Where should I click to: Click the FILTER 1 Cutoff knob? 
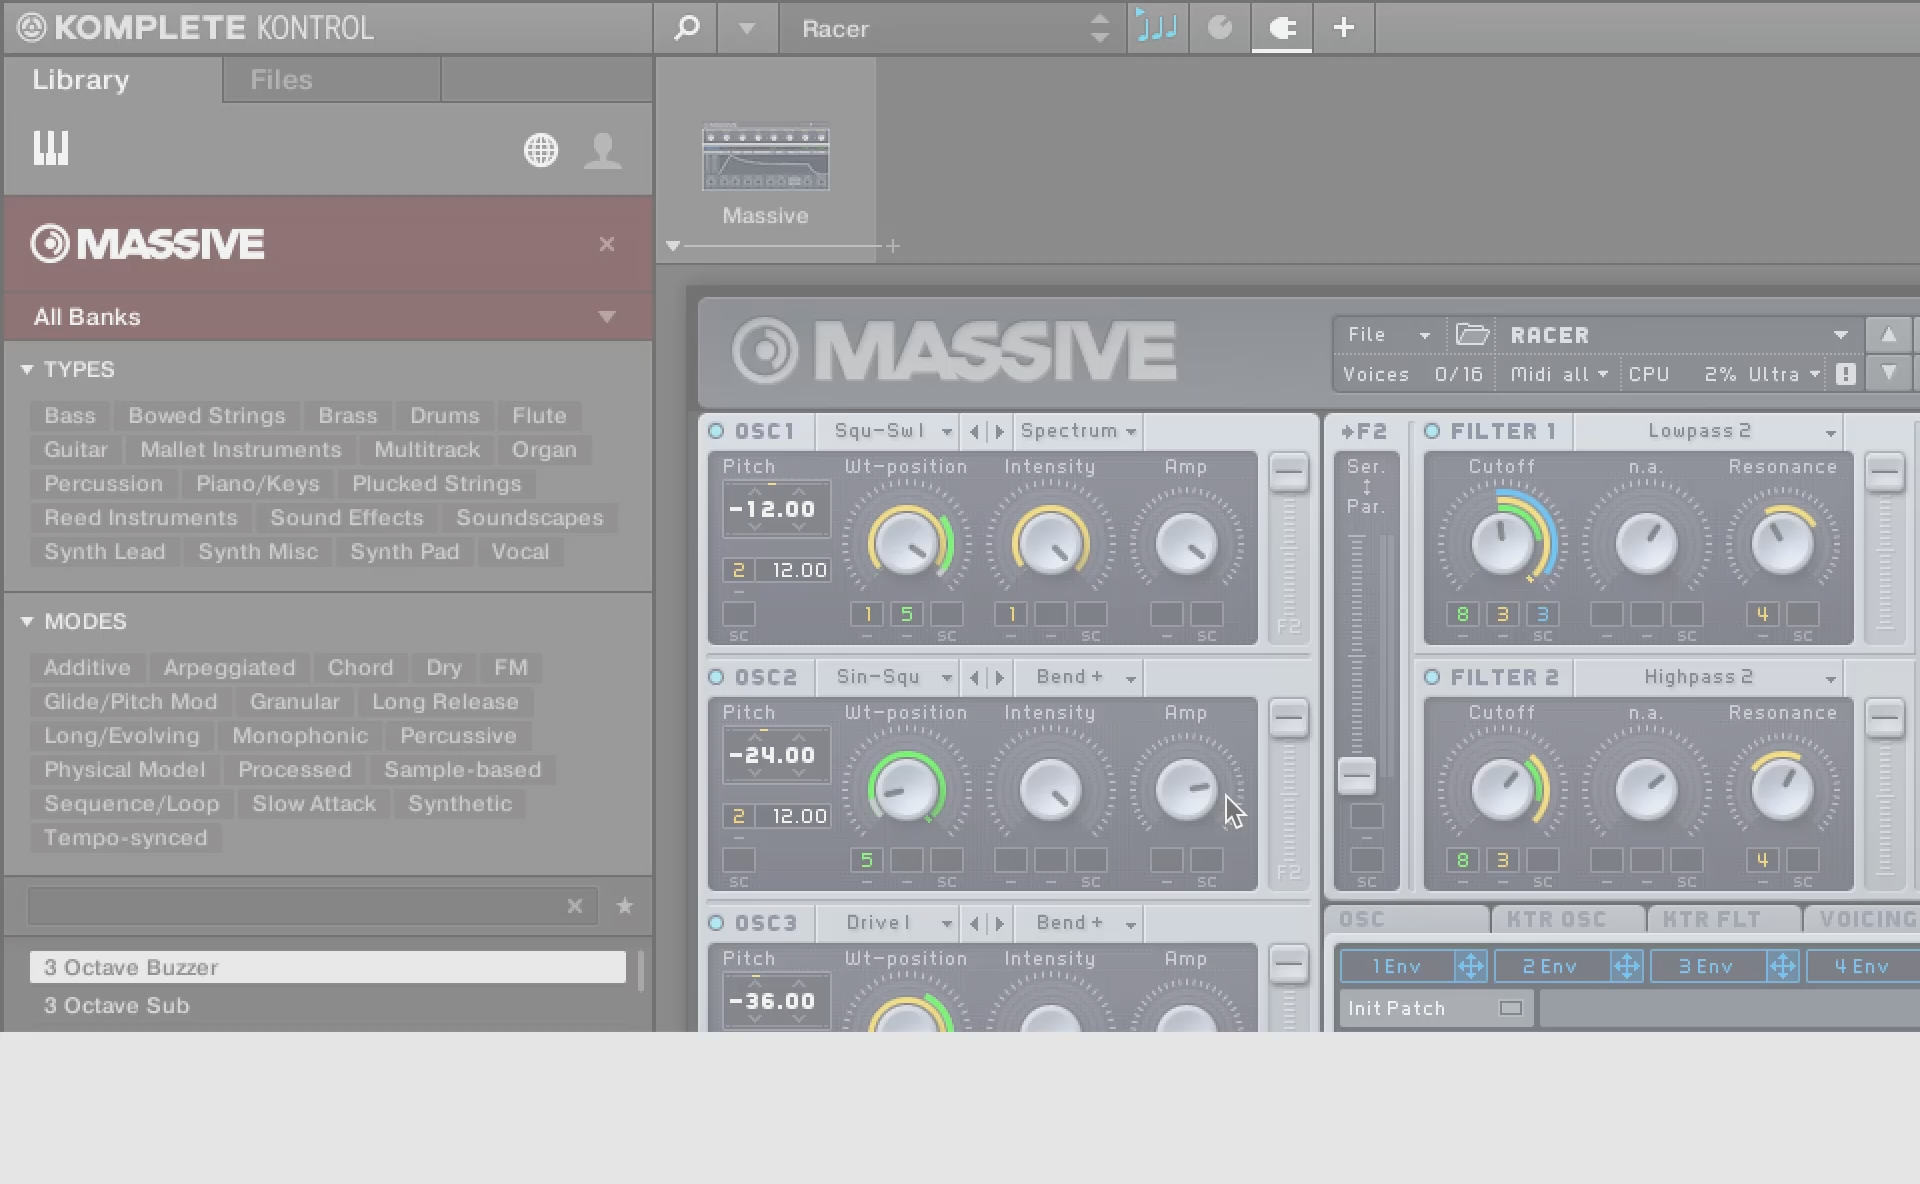click(1502, 543)
